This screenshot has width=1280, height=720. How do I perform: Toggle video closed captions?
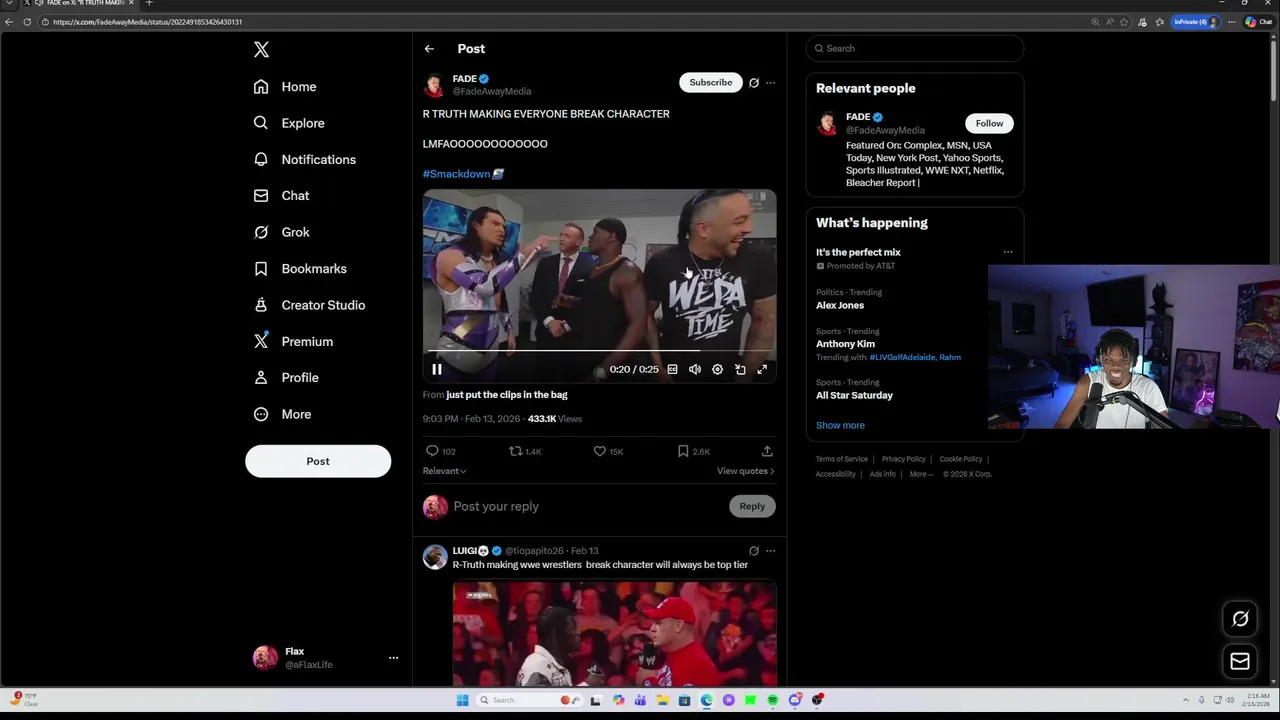[x=672, y=370]
